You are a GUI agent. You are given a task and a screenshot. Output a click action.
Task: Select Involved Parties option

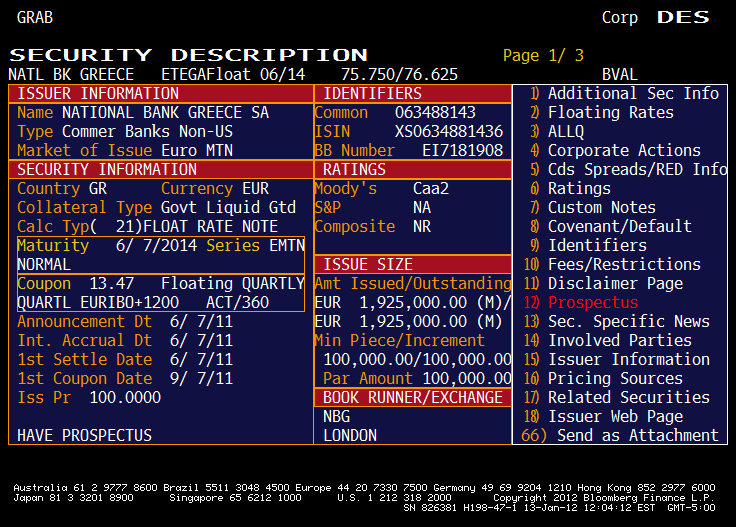coord(608,341)
